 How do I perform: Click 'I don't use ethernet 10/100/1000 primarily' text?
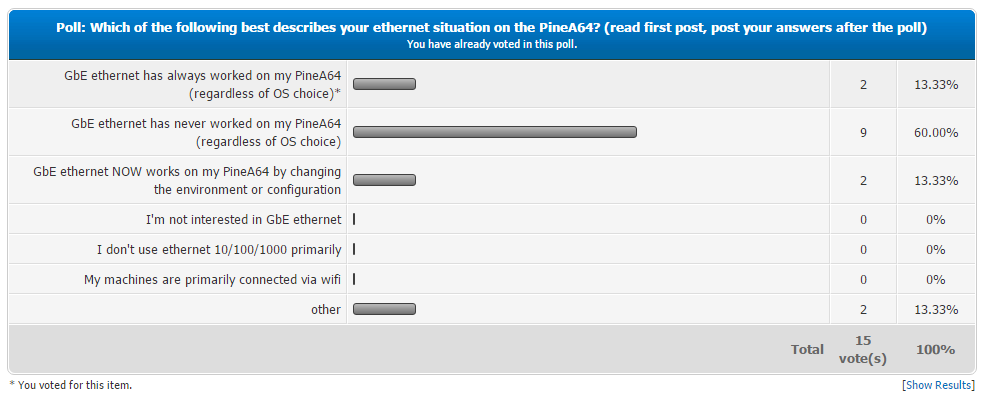click(x=219, y=249)
